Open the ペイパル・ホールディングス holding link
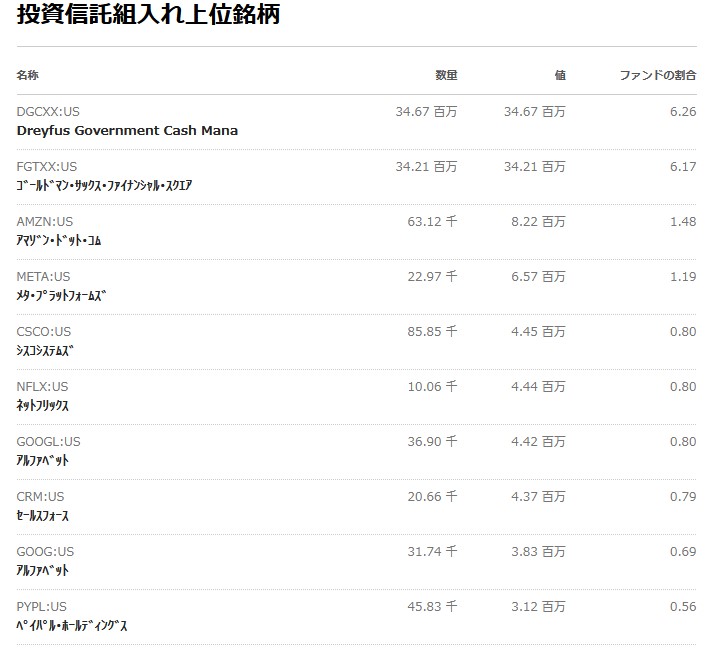This screenshot has height=649, width=714. [72, 625]
